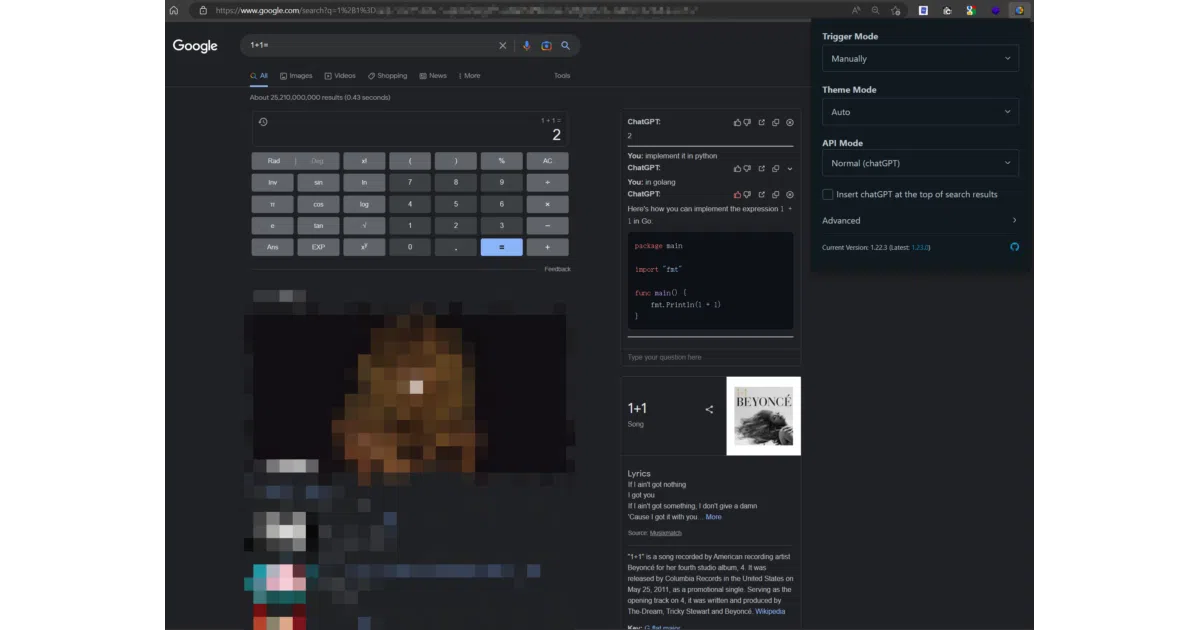Send calculator Feedback
Image resolution: width=1200 pixels, height=630 pixels.
coord(557,269)
